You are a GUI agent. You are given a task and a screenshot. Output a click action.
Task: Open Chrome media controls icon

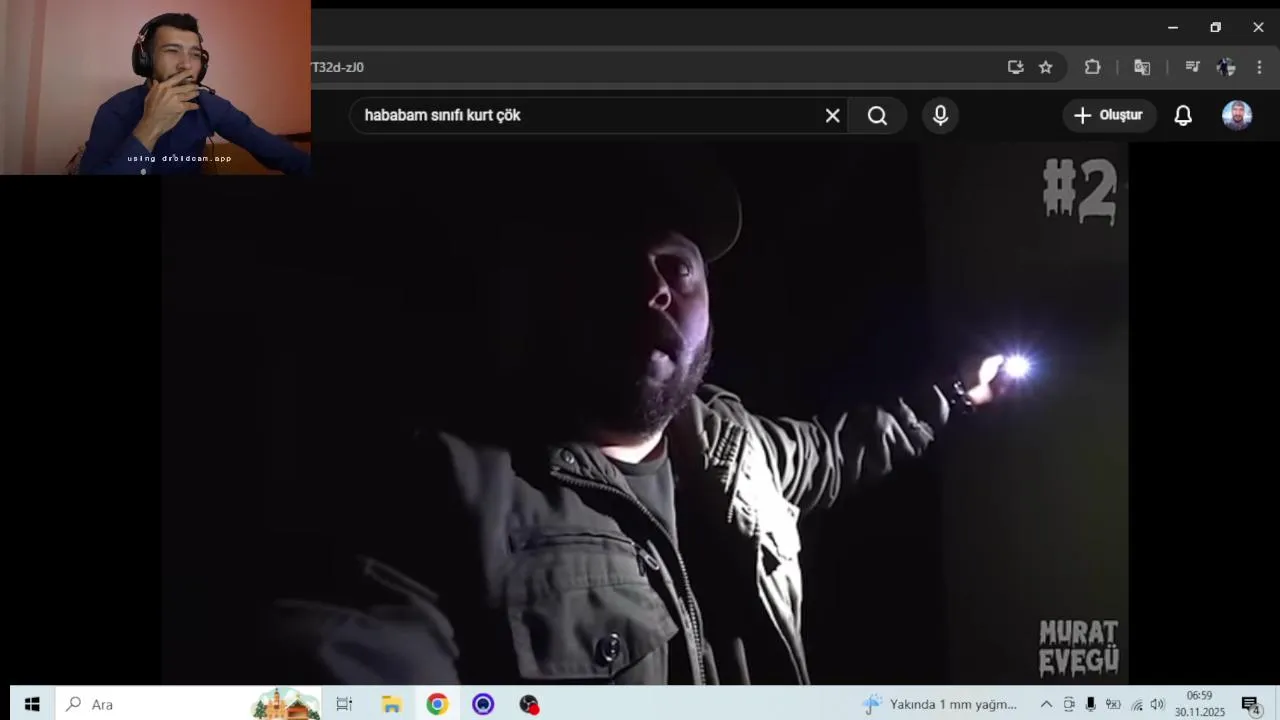[1192, 67]
